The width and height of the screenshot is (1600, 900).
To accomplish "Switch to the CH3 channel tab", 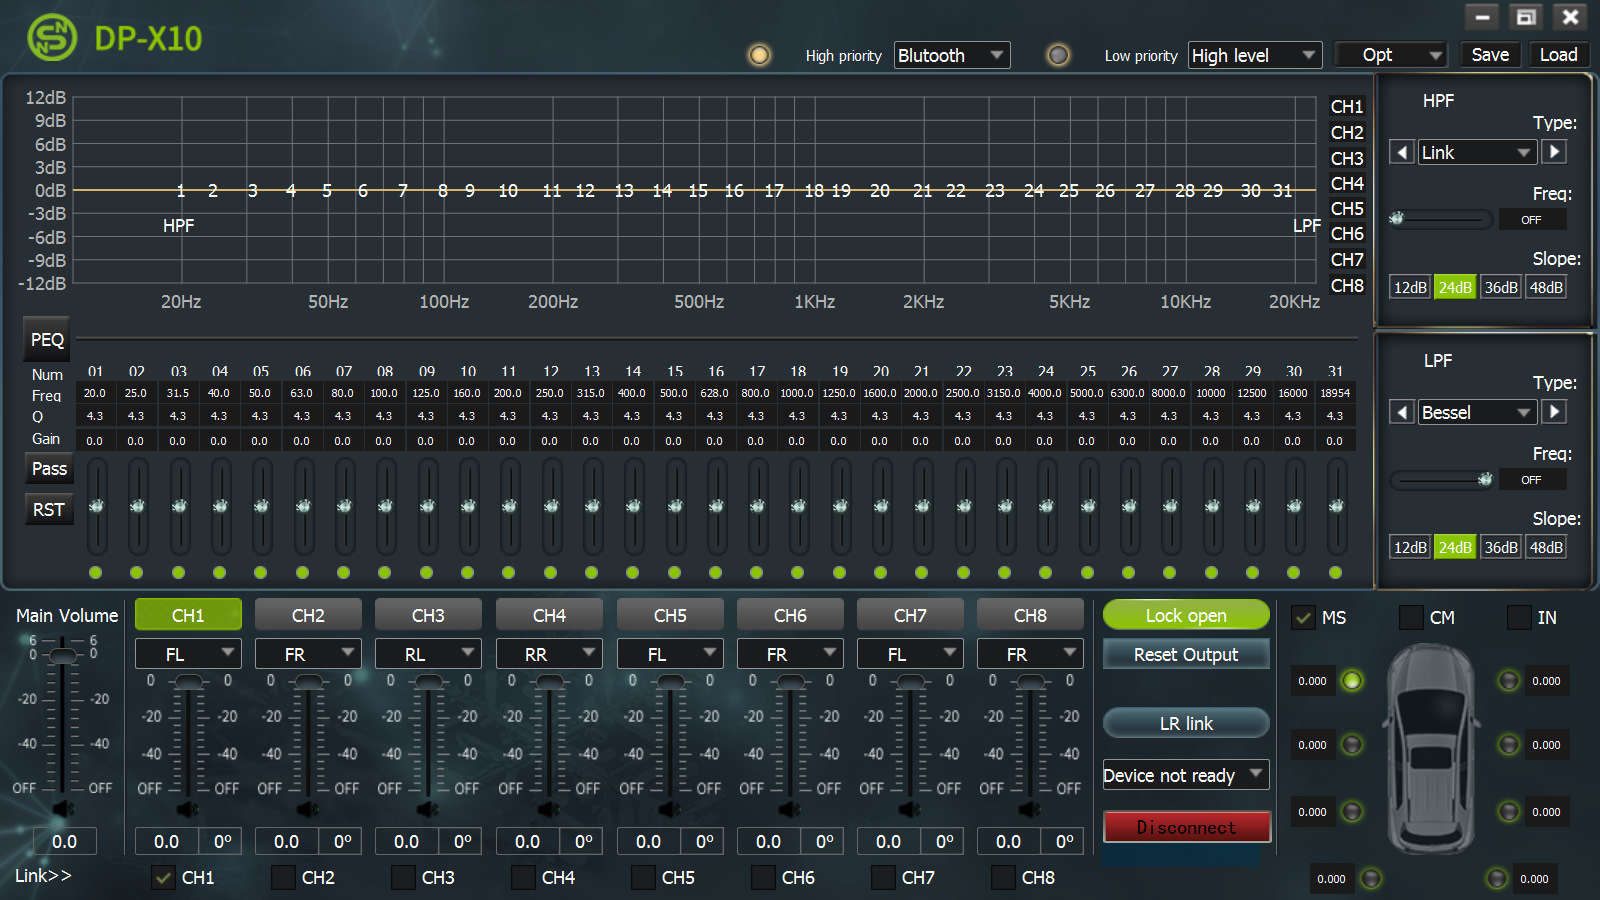I will (428, 615).
